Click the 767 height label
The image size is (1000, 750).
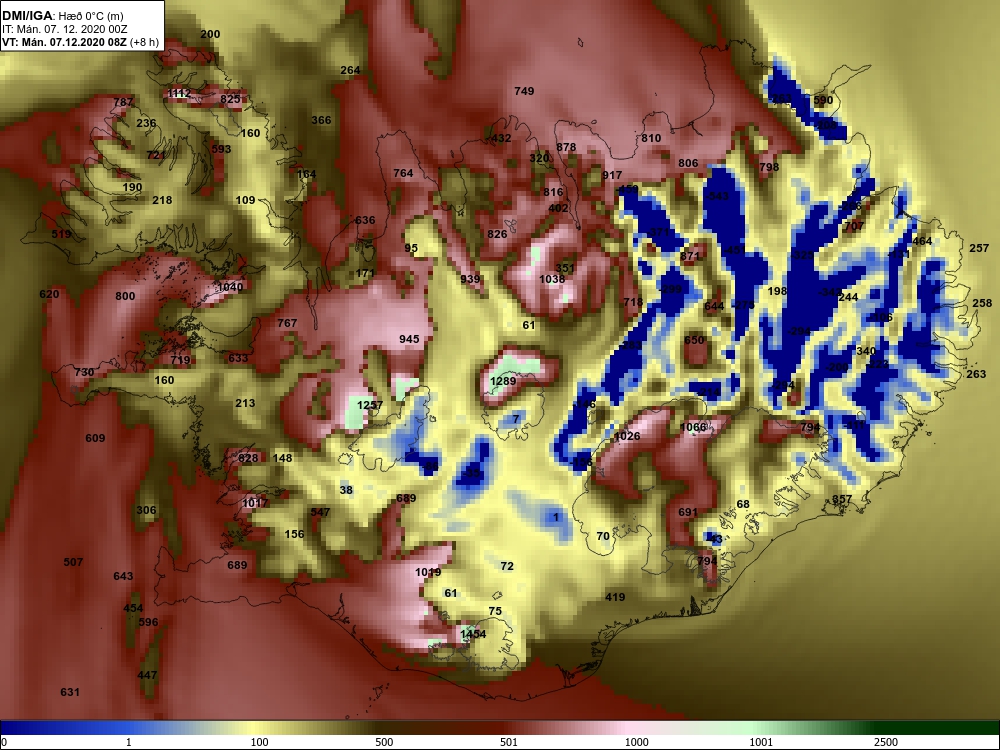coord(288,323)
